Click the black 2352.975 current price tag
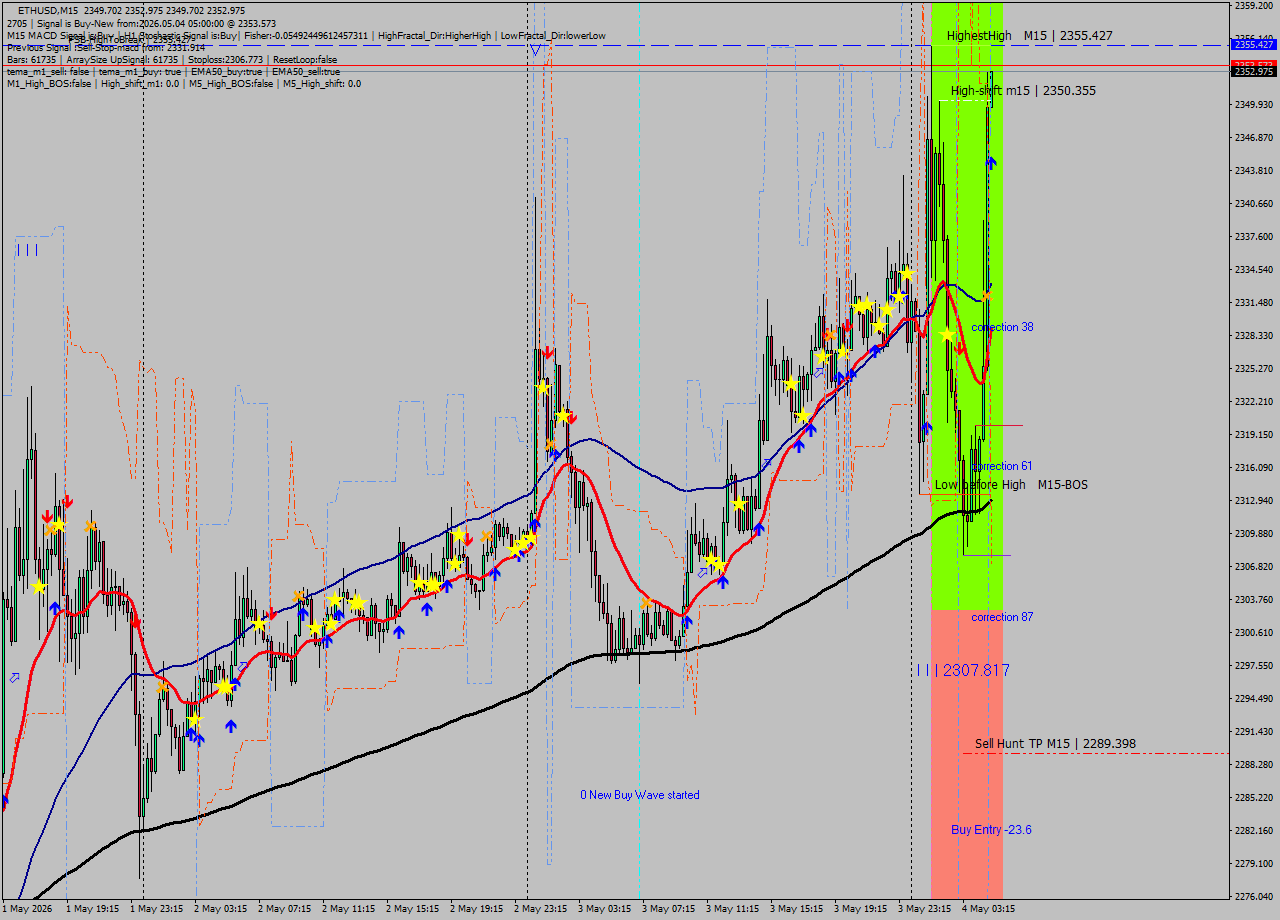 pyautogui.click(x=1253, y=72)
